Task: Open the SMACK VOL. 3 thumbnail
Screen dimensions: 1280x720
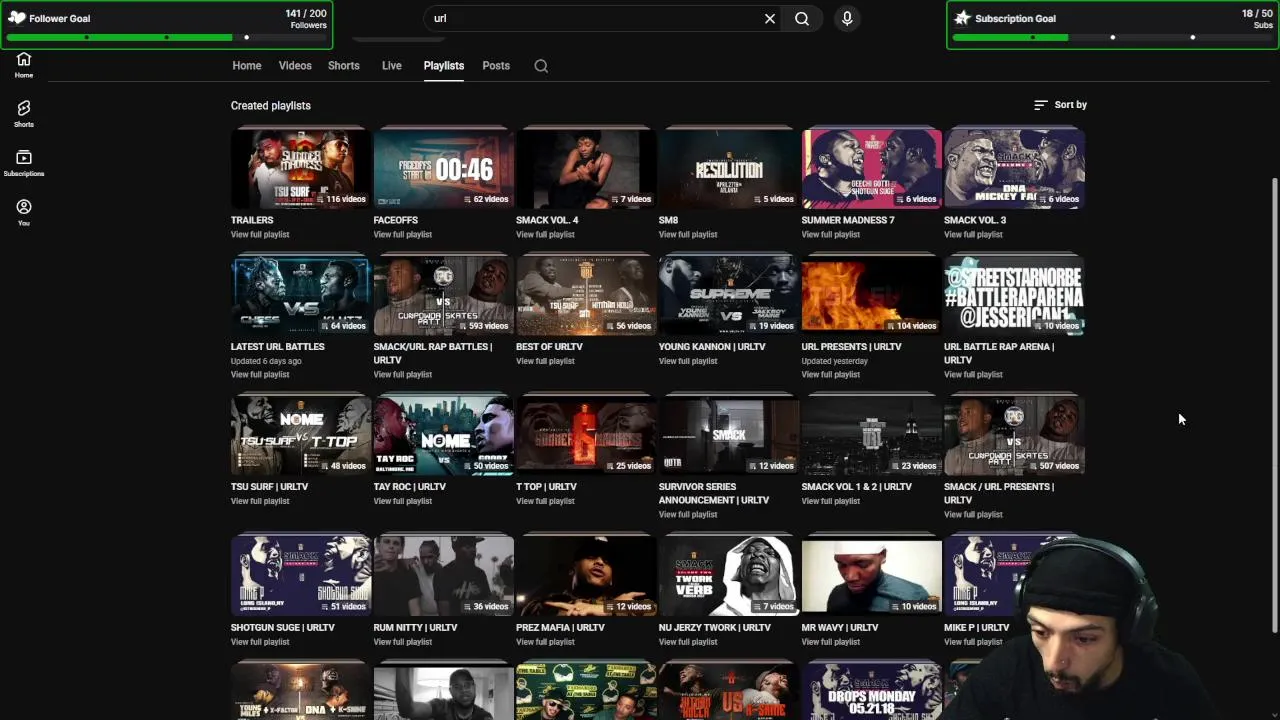Action: (1014, 168)
